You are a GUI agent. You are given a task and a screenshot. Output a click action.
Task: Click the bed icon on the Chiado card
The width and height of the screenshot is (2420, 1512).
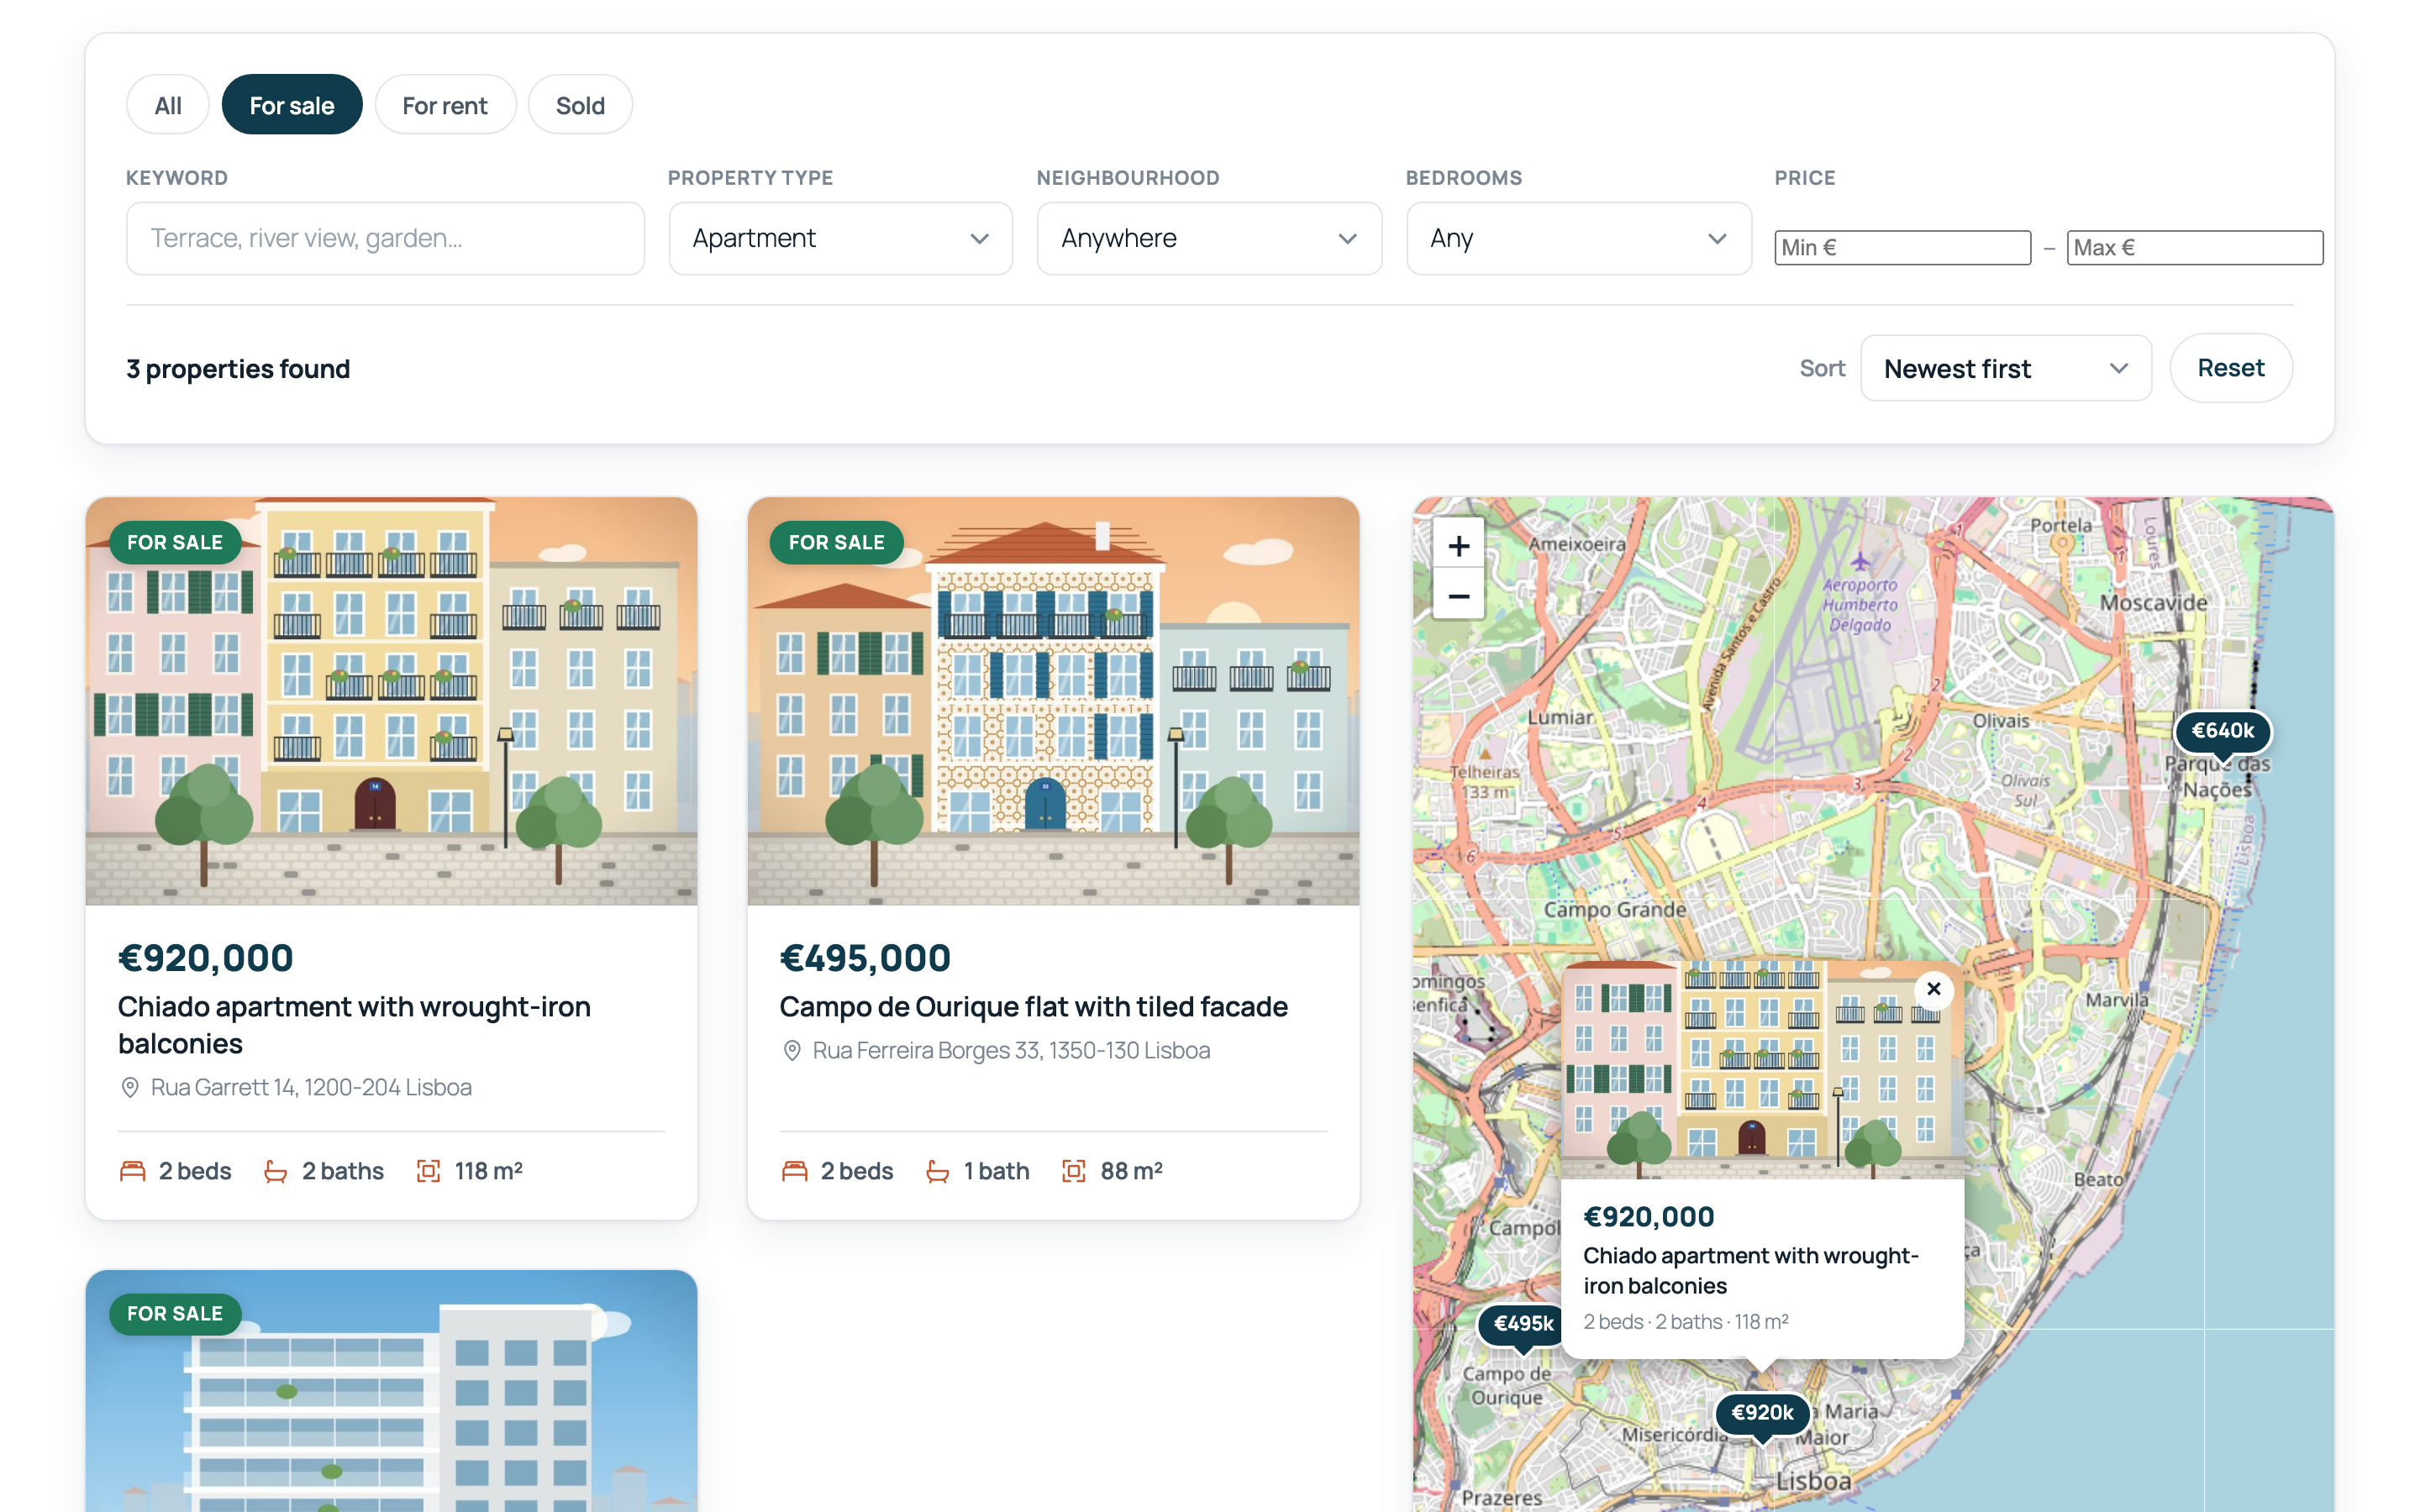point(132,1171)
